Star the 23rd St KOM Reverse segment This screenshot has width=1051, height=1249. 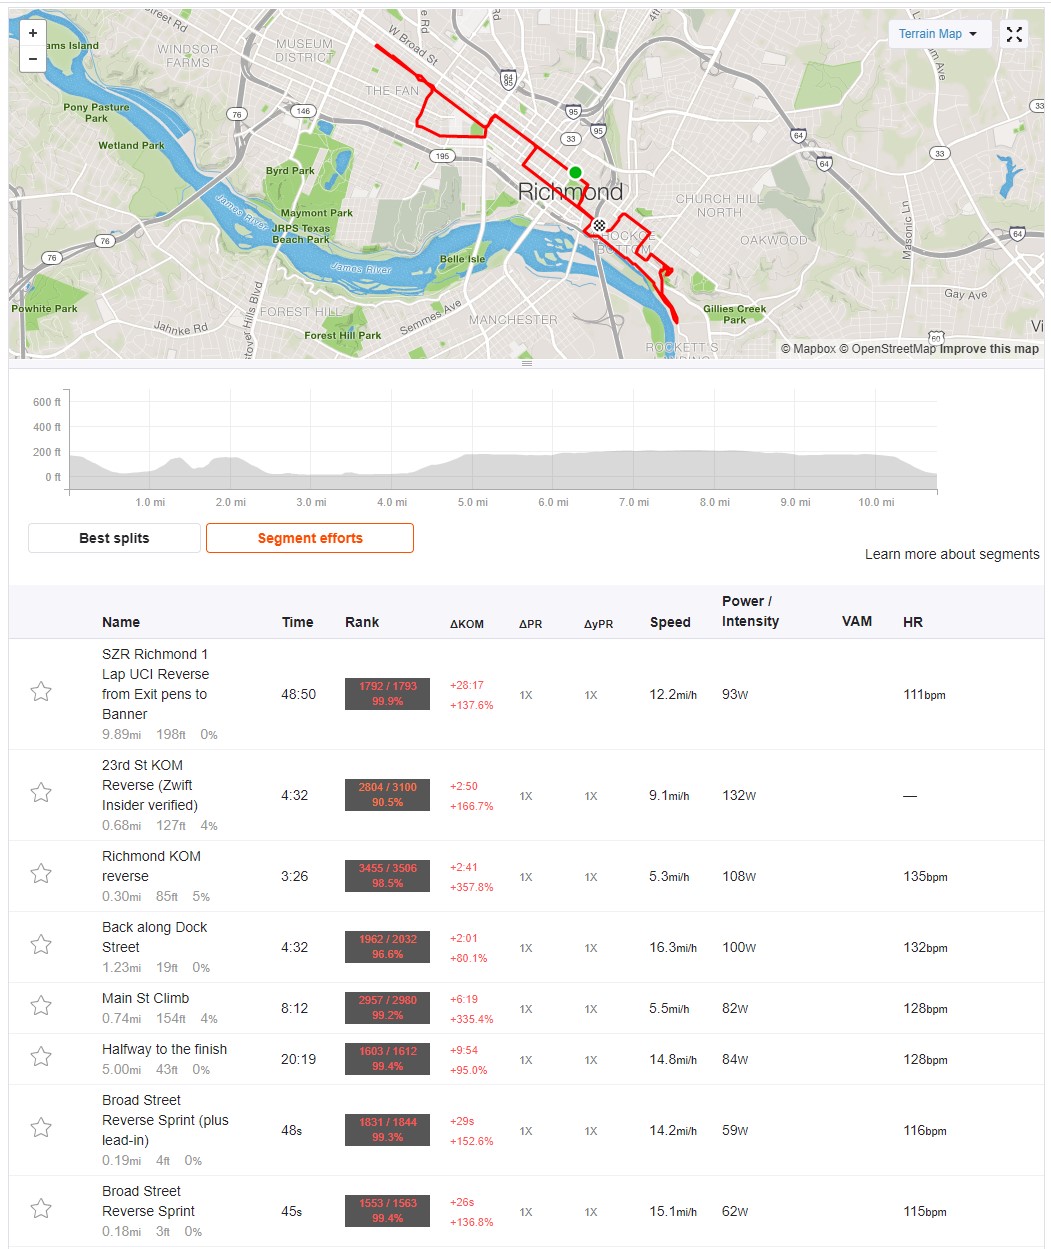tap(41, 793)
